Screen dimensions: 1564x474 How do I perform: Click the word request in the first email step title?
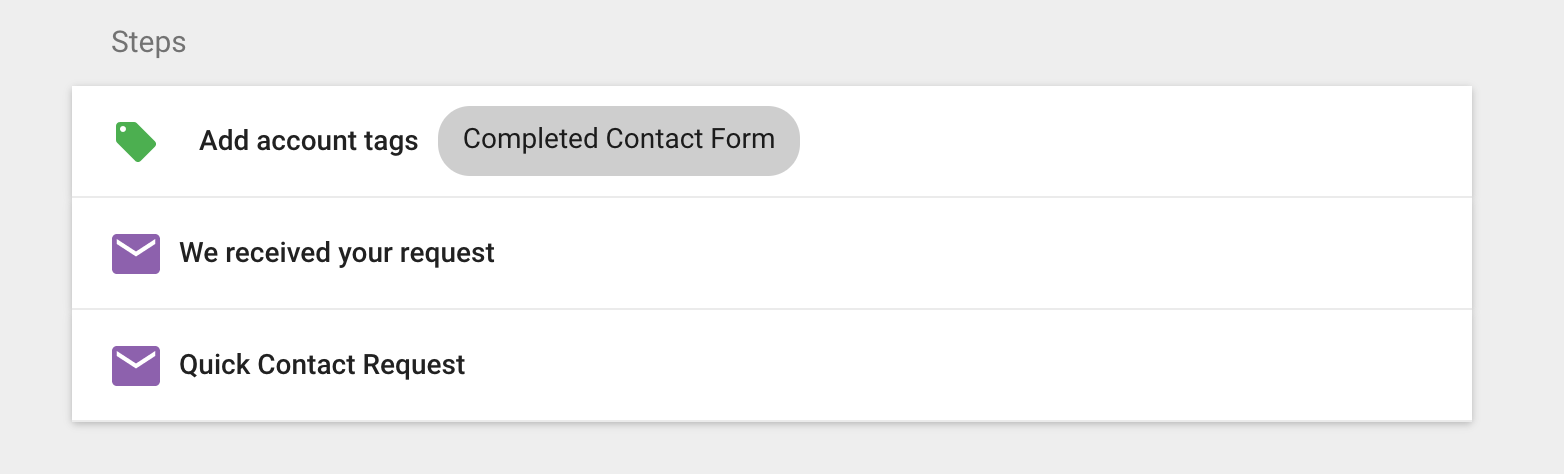(x=447, y=254)
